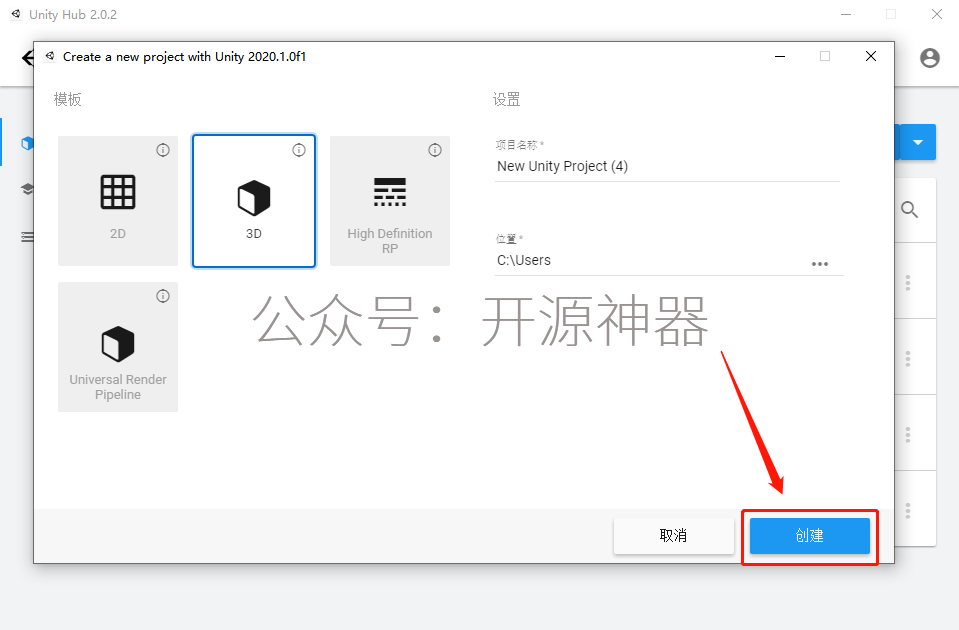Click the blue 创建 (Create) button
Viewport: 959px width, 630px height.
tap(810, 536)
